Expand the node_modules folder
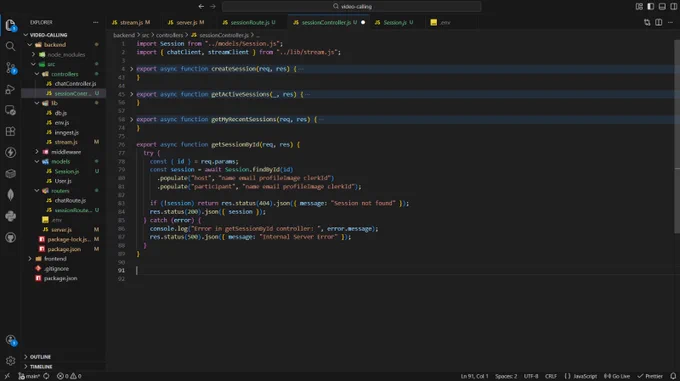This screenshot has height=381, width=680. click(33, 55)
